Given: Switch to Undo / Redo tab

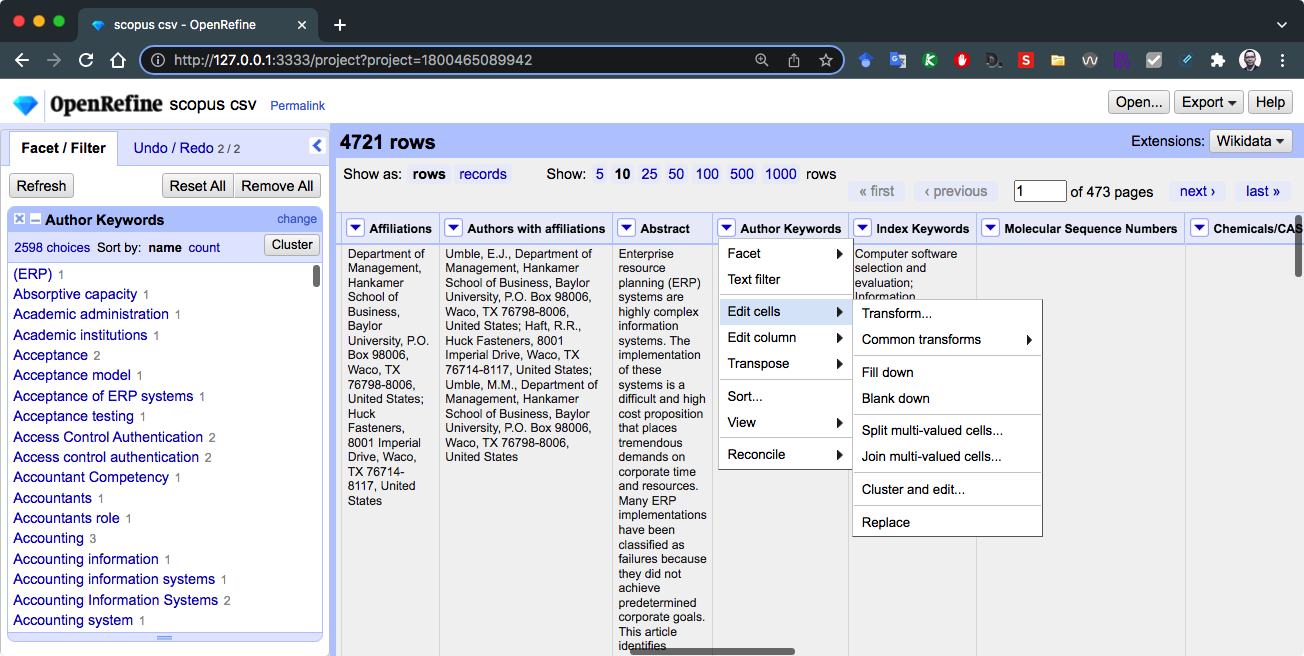Looking at the screenshot, I should [x=187, y=148].
